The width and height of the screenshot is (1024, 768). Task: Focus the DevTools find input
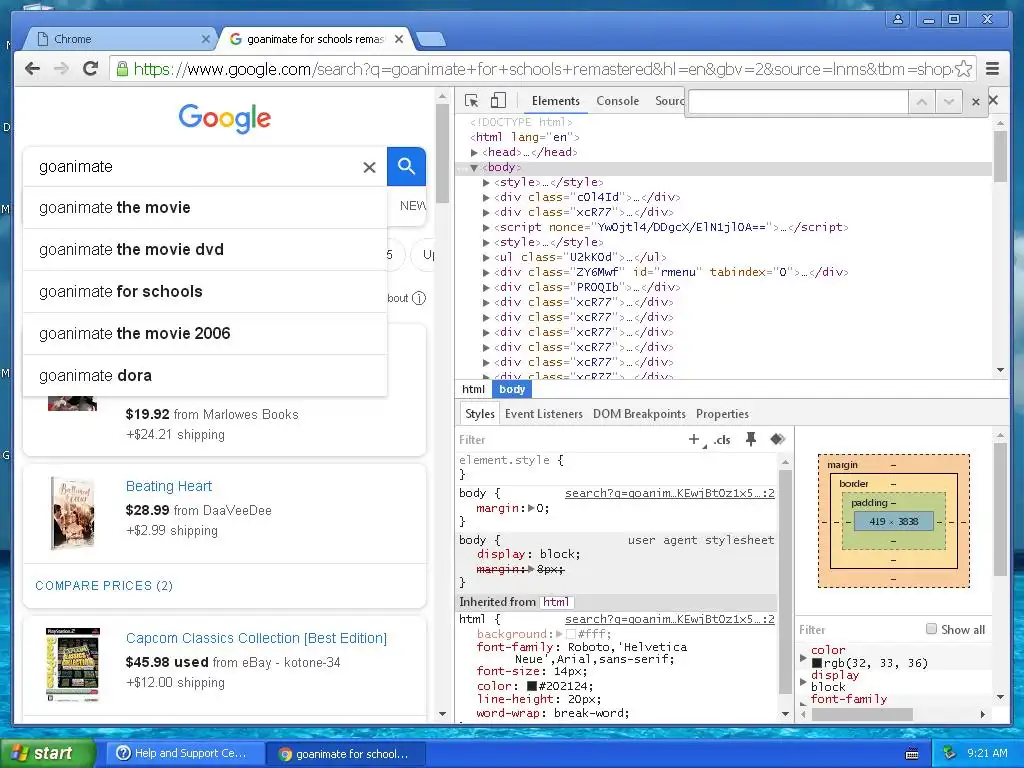(798, 102)
